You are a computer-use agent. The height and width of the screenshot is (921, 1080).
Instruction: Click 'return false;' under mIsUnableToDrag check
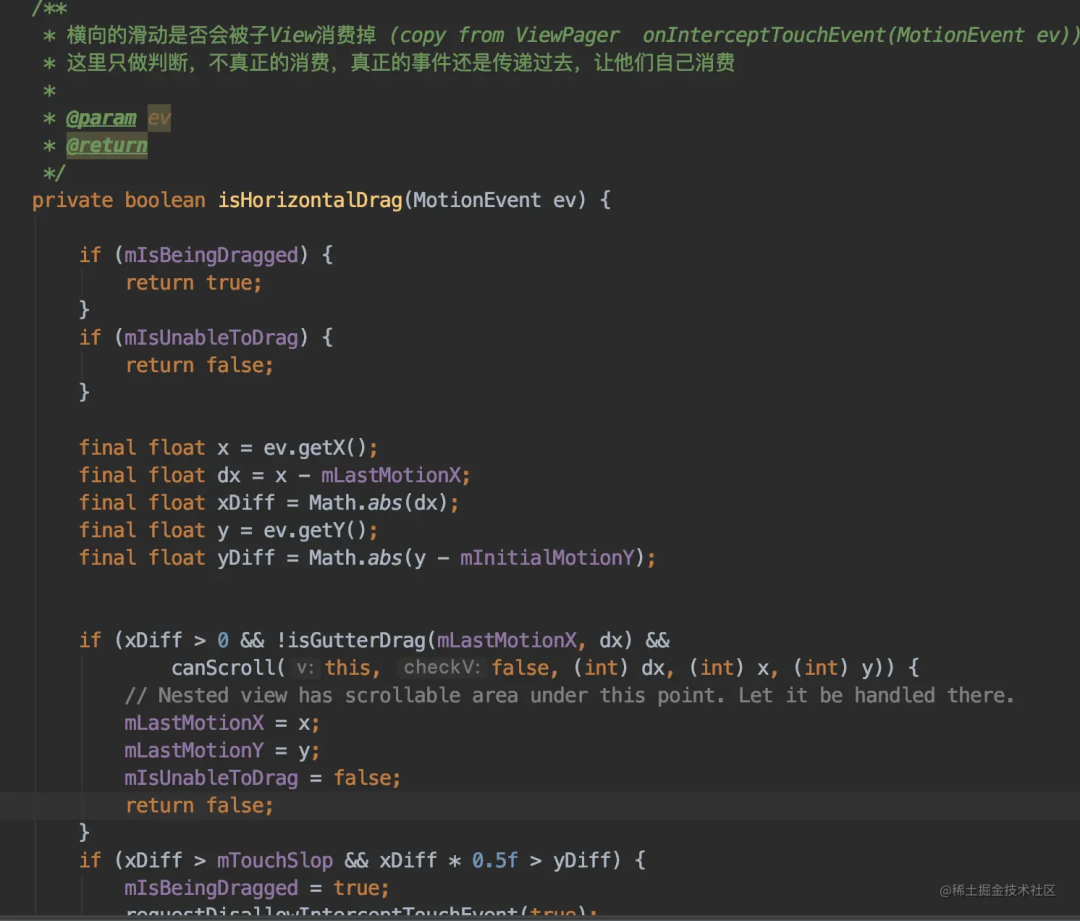coord(199,366)
